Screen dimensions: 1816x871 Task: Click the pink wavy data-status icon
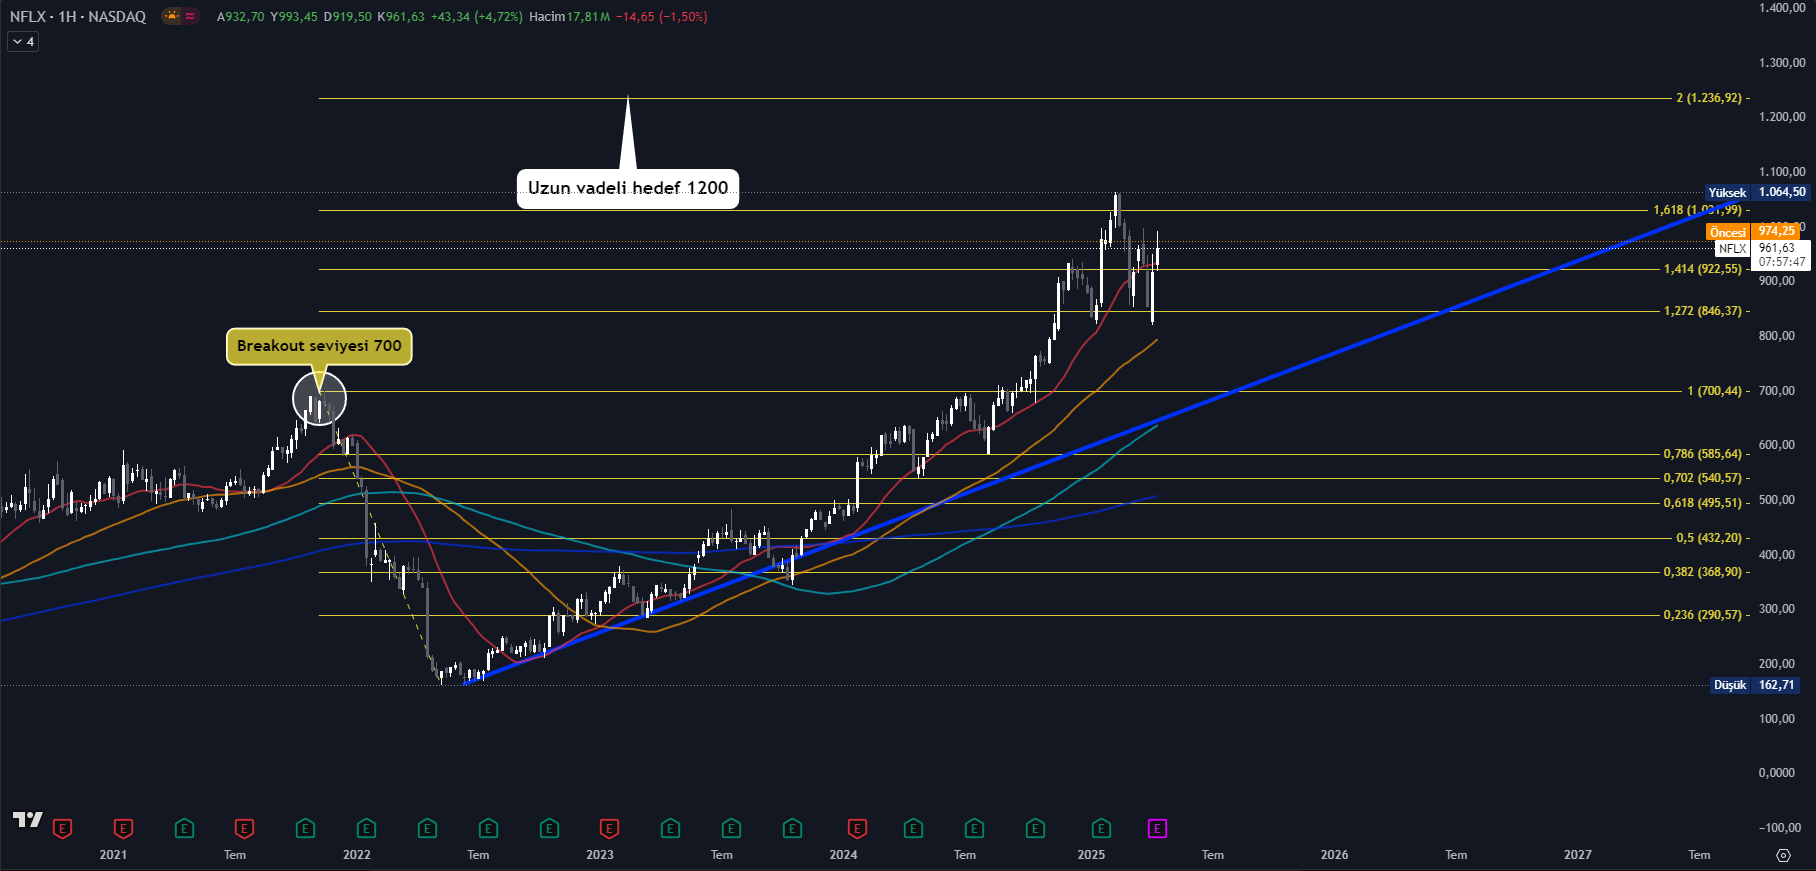click(190, 16)
